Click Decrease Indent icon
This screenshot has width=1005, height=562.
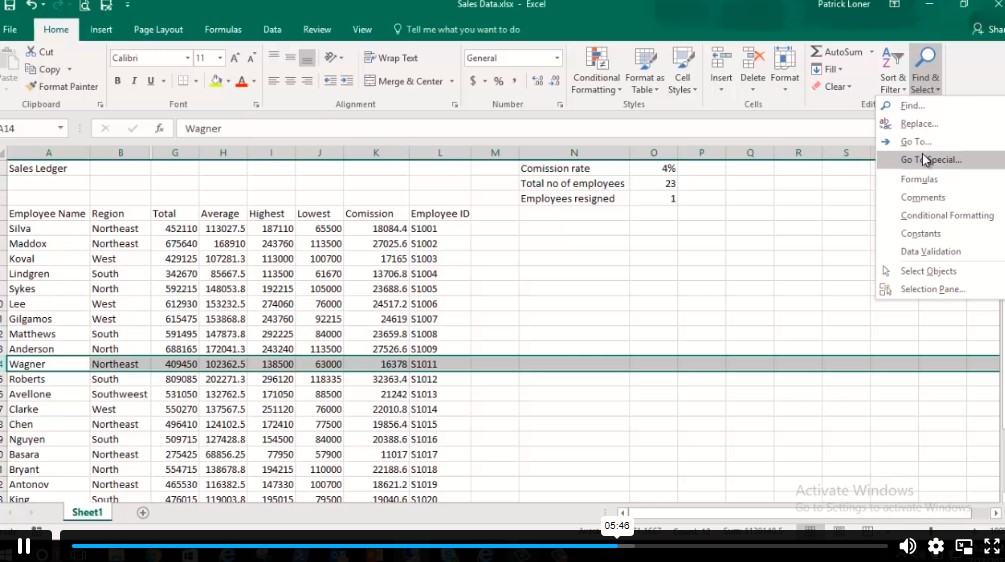(x=330, y=81)
